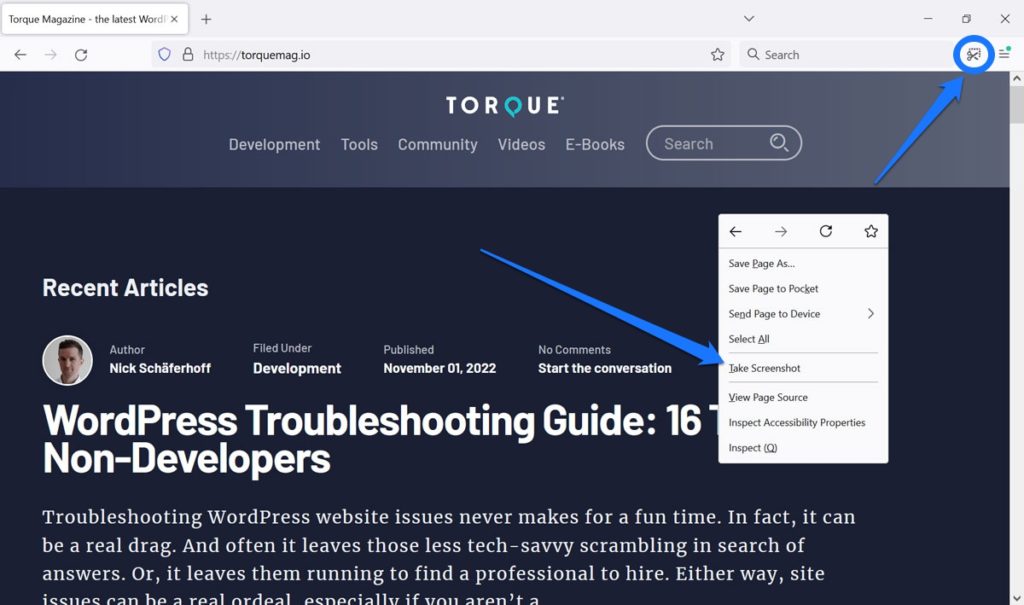Image resolution: width=1024 pixels, height=605 pixels.
Task: Click the November 01, 2022 date
Action: pyautogui.click(x=440, y=368)
